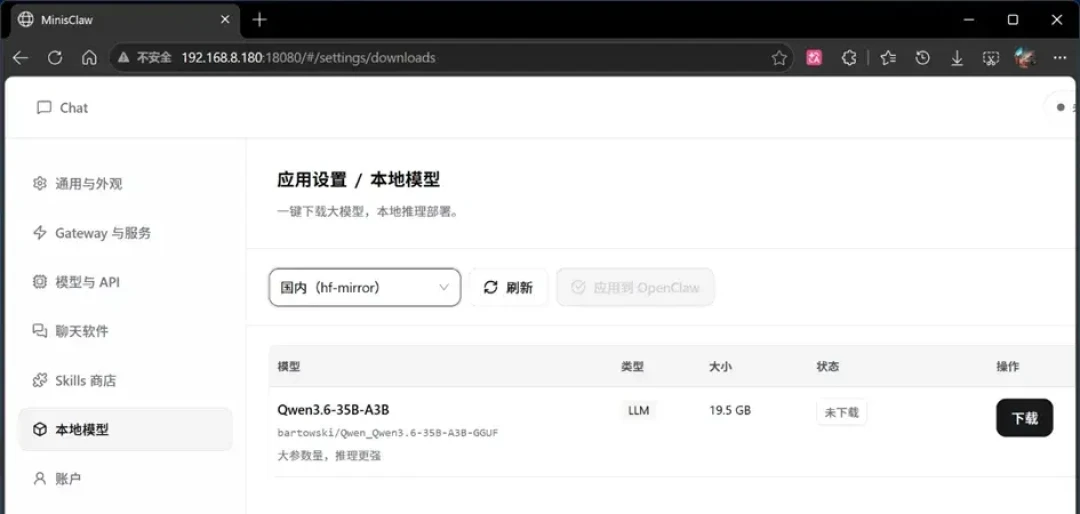The width and height of the screenshot is (1080, 514).
Task: Click 下载 for Qwen3.6-35B-A3B
Action: point(1024,418)
